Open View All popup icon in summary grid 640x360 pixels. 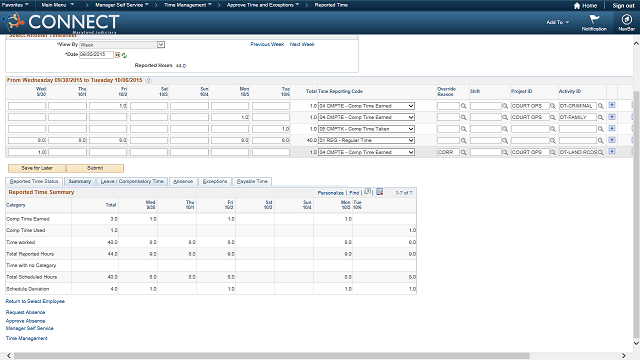coord(367,192)
